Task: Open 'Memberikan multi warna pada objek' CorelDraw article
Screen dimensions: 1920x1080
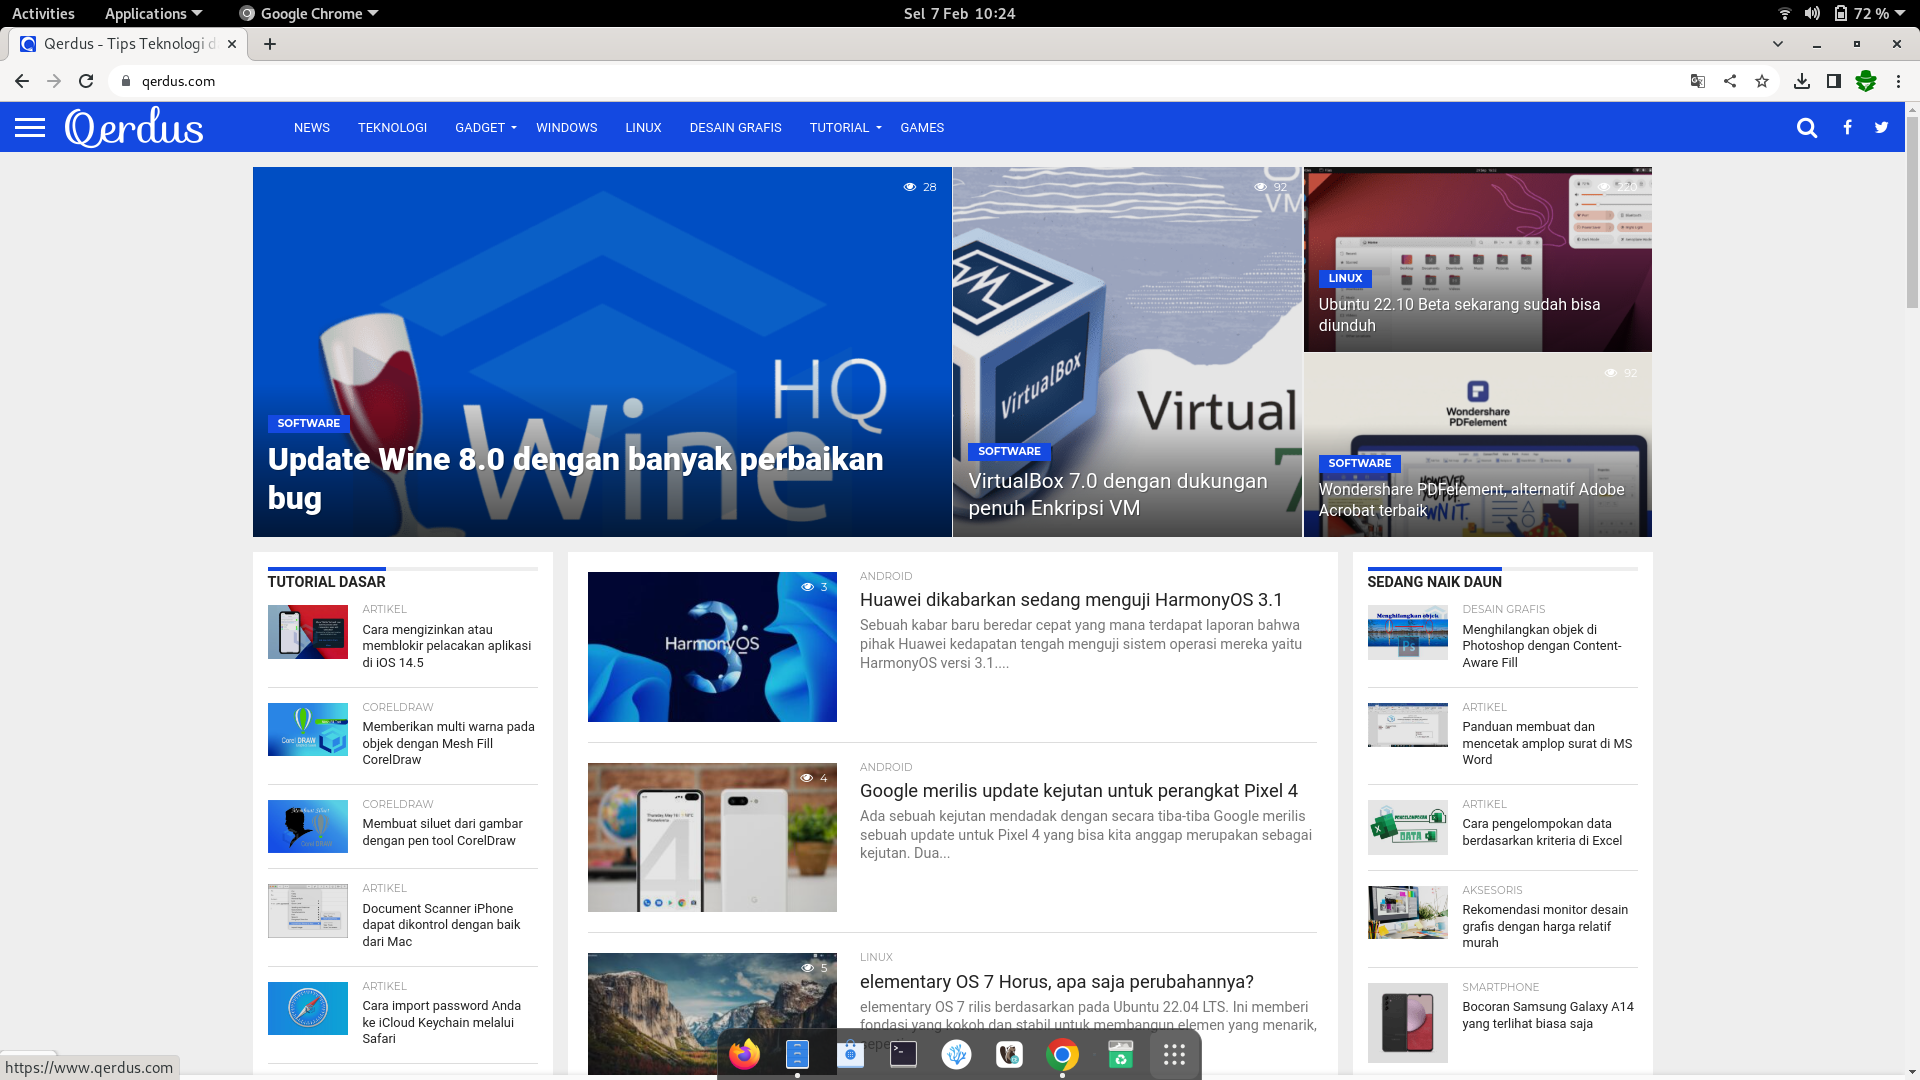Action: point(448,743)
